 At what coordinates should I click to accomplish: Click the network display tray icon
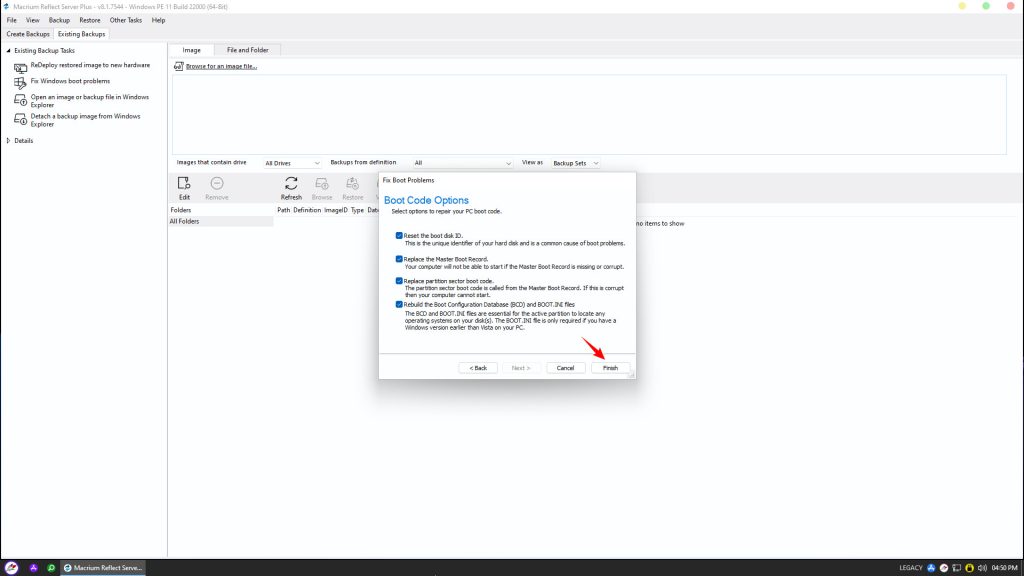957,568
